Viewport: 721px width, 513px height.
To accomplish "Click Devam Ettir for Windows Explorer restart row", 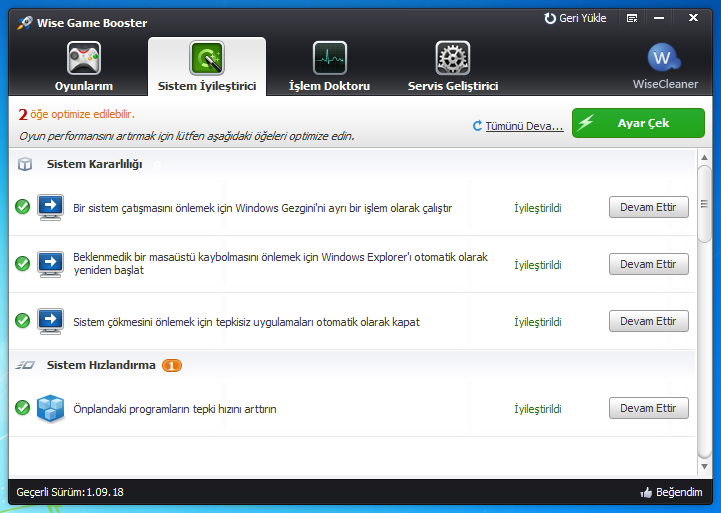I will pyautogui.click(x=648, y=264).
